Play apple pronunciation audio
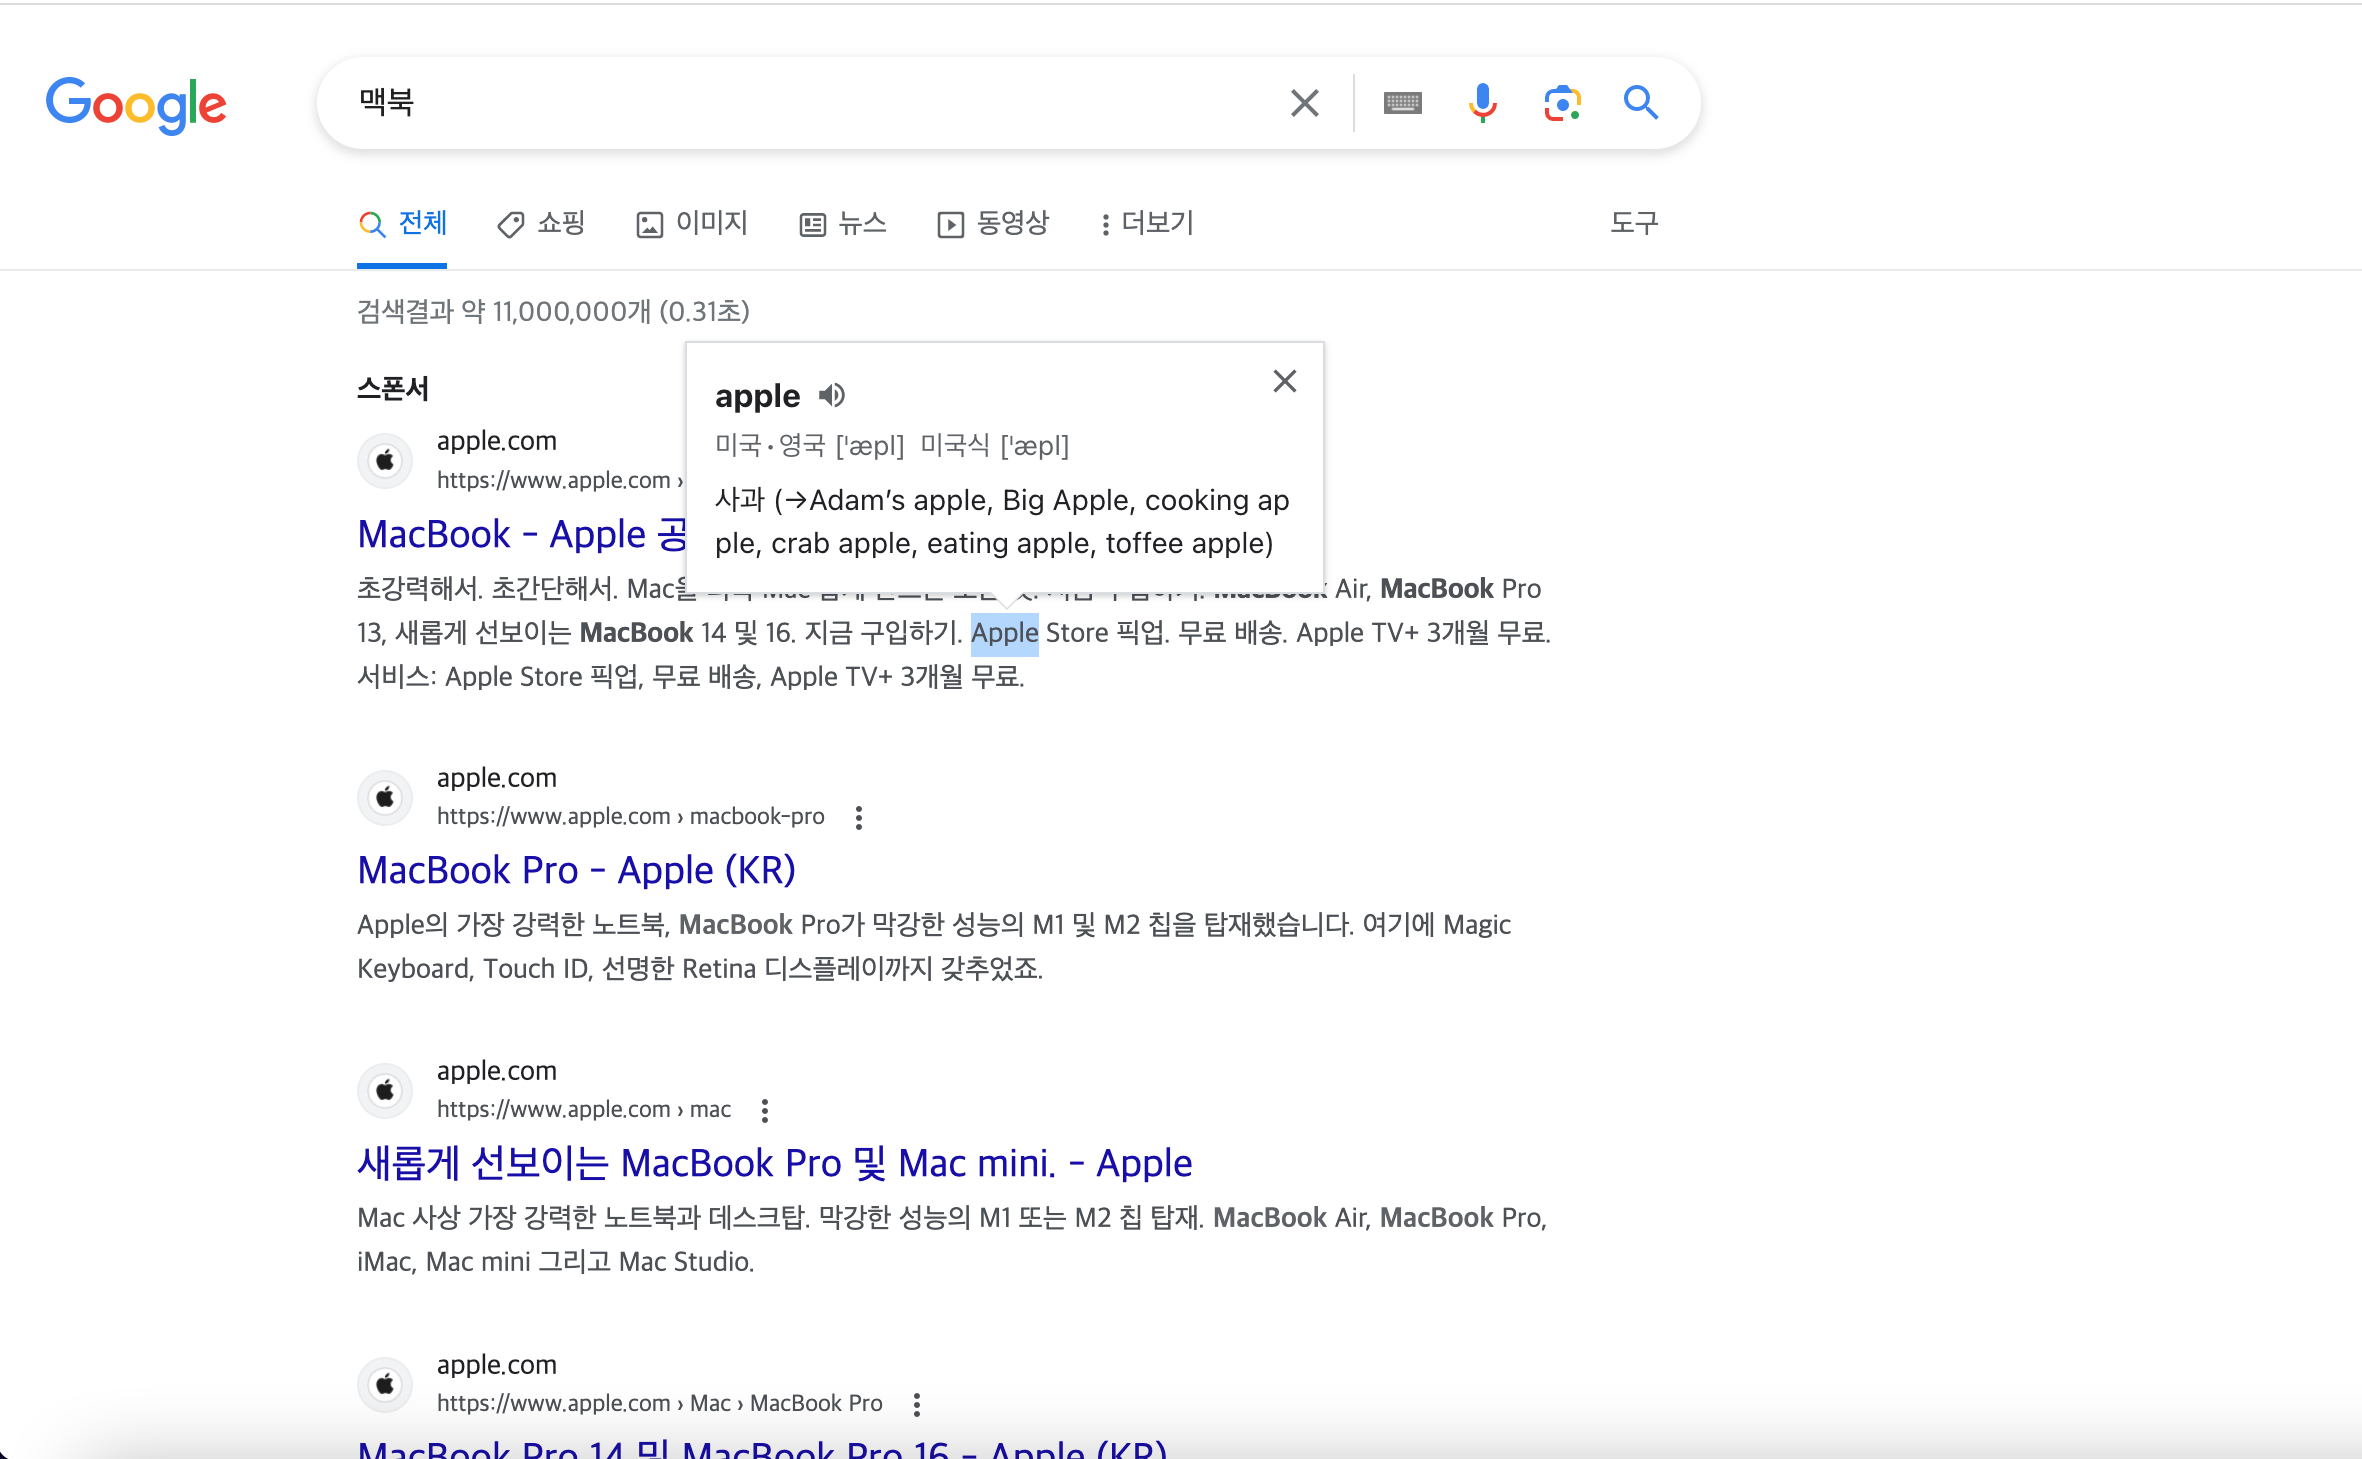Screen dimensions: 2362x1459 pos(831,396)
